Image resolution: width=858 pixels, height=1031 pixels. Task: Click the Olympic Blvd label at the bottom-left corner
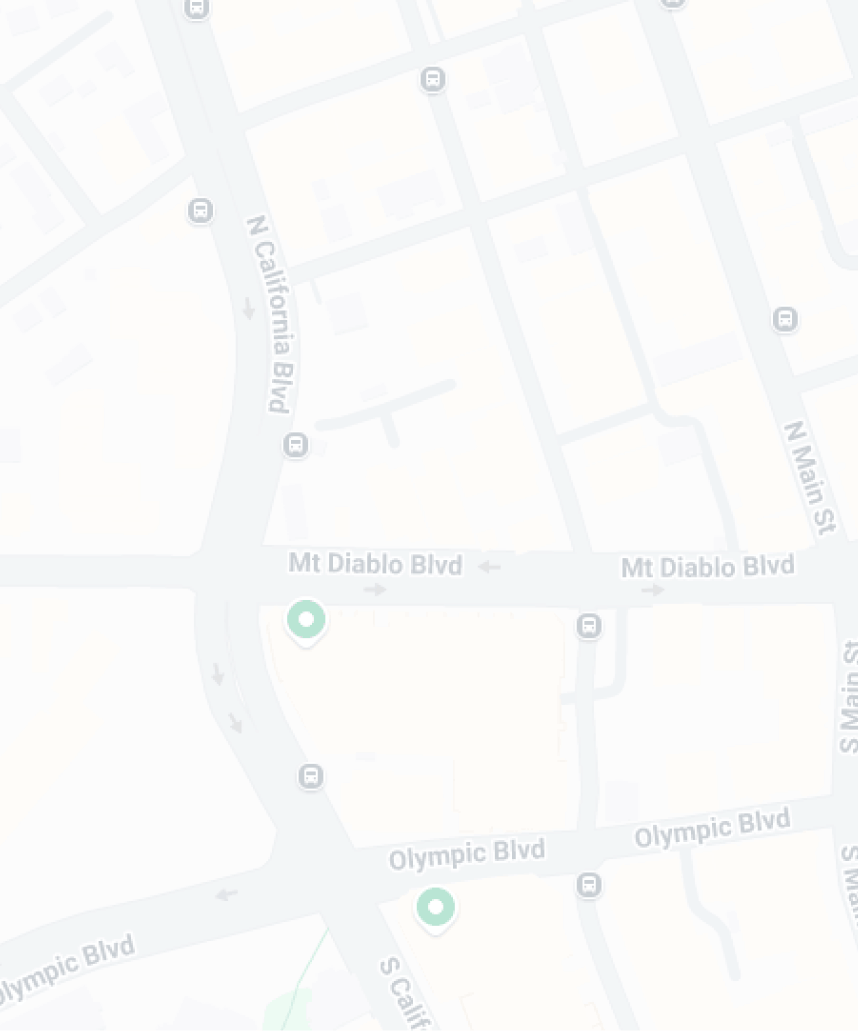pos(66,968)
